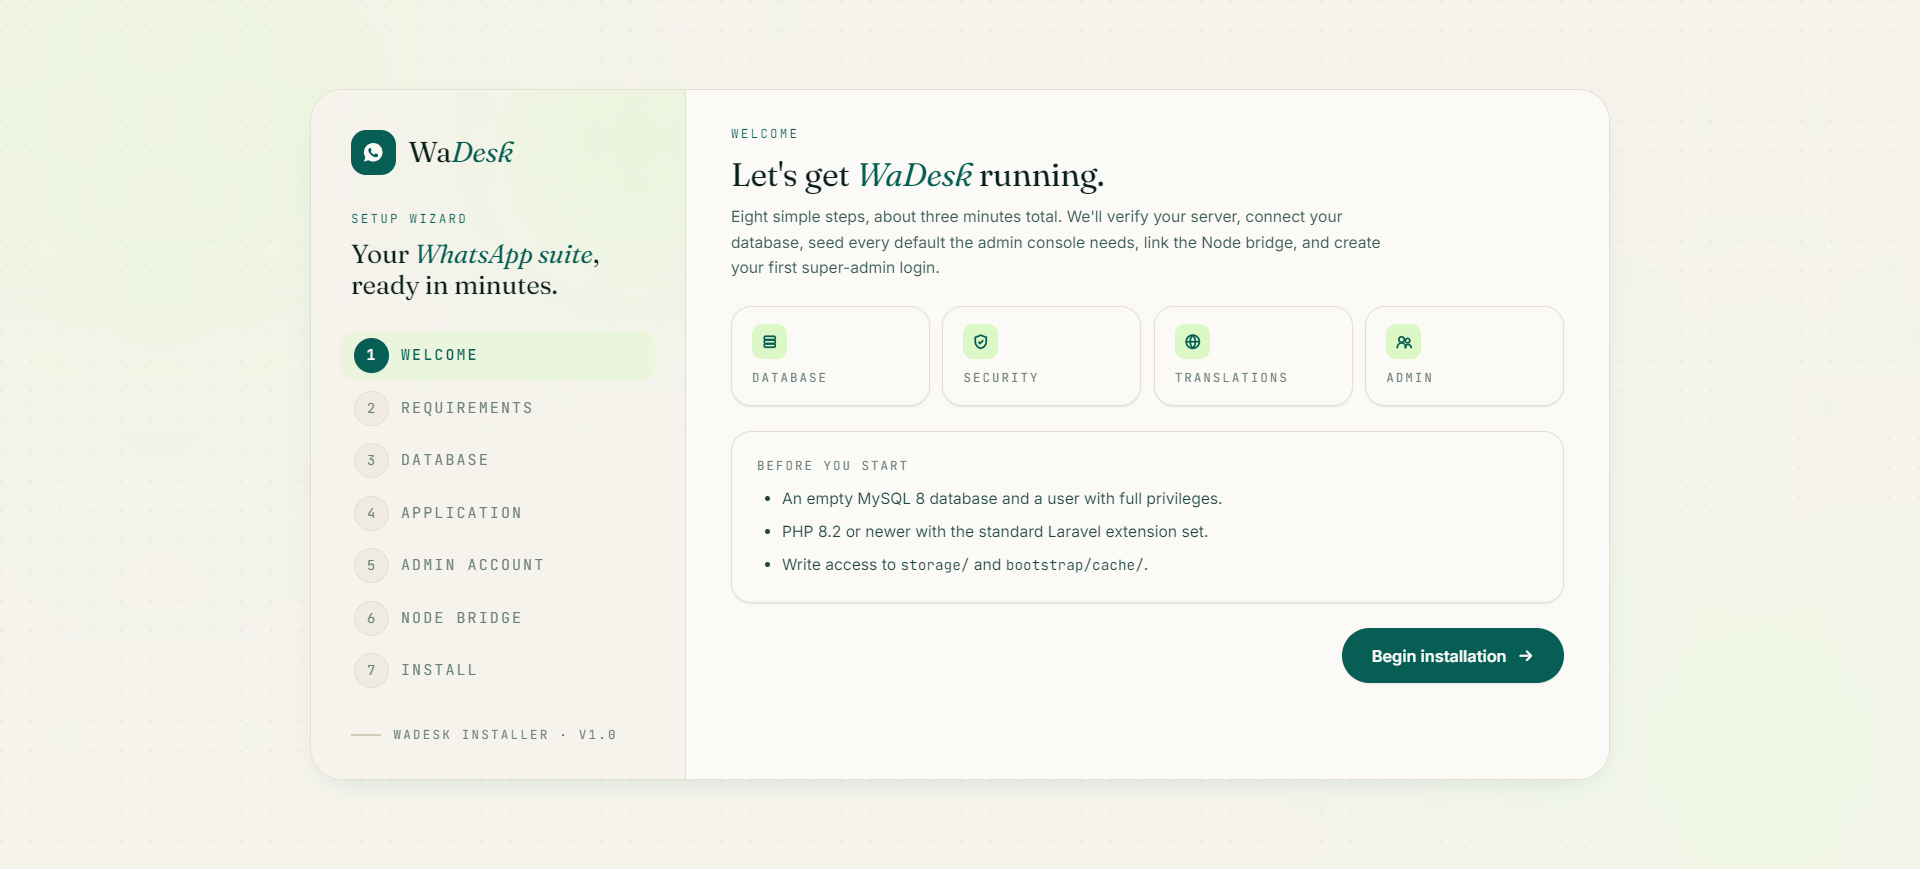Select the Welcome step label
The width and height of the screenshot is (1920, 869).
[439, 355]
